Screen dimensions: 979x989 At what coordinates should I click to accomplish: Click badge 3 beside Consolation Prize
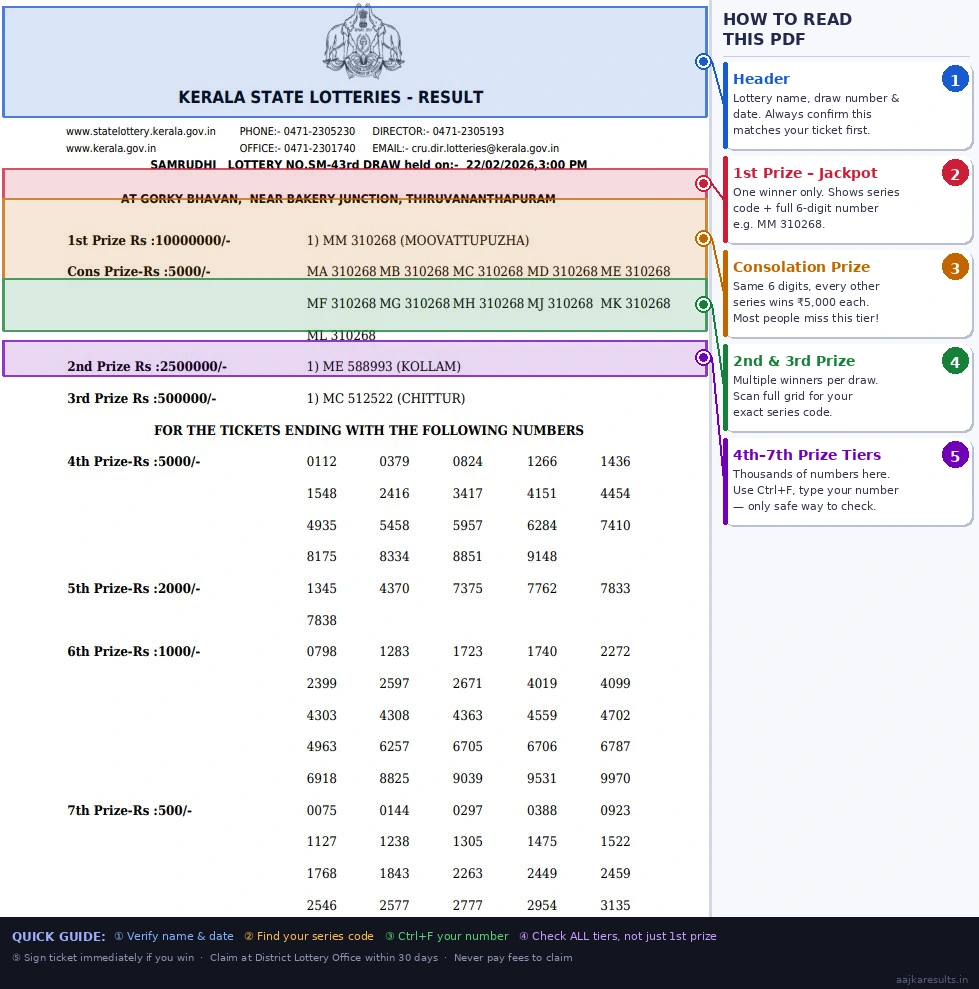[x=955, y=267]
